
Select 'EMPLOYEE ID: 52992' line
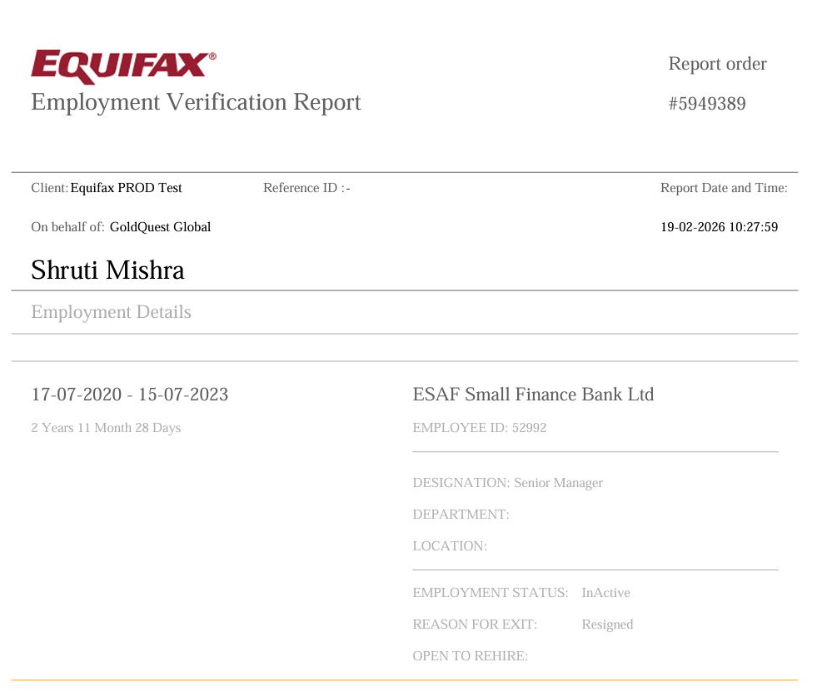point(480,428)
